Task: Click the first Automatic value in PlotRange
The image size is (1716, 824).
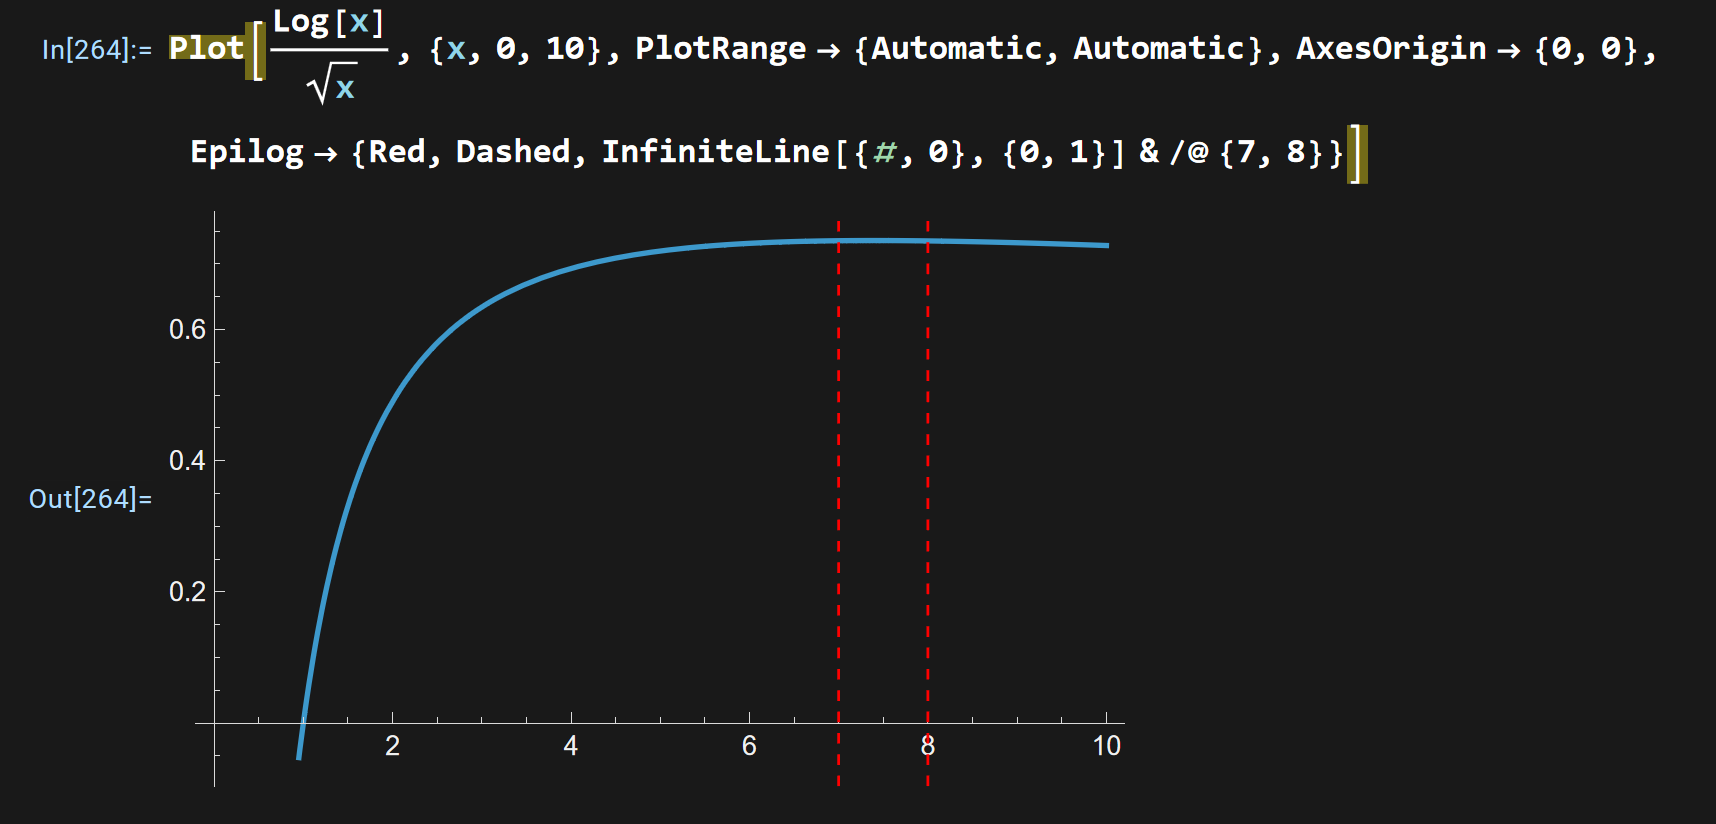Action: tap(956, 48)
